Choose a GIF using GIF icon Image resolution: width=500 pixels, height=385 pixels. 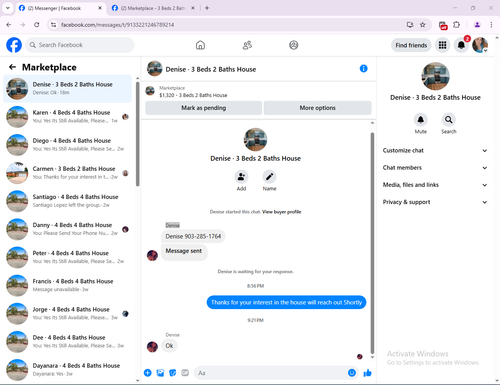185,373
